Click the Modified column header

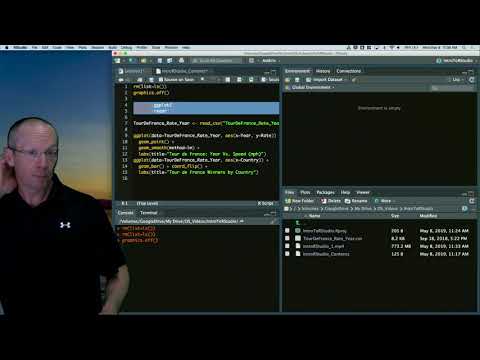click(x=428, y=216)
